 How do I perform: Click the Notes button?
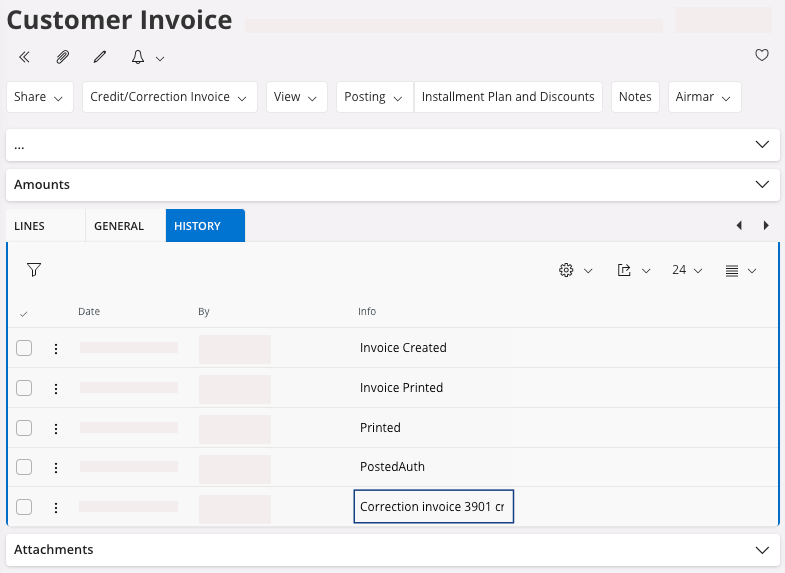[635, 97]
